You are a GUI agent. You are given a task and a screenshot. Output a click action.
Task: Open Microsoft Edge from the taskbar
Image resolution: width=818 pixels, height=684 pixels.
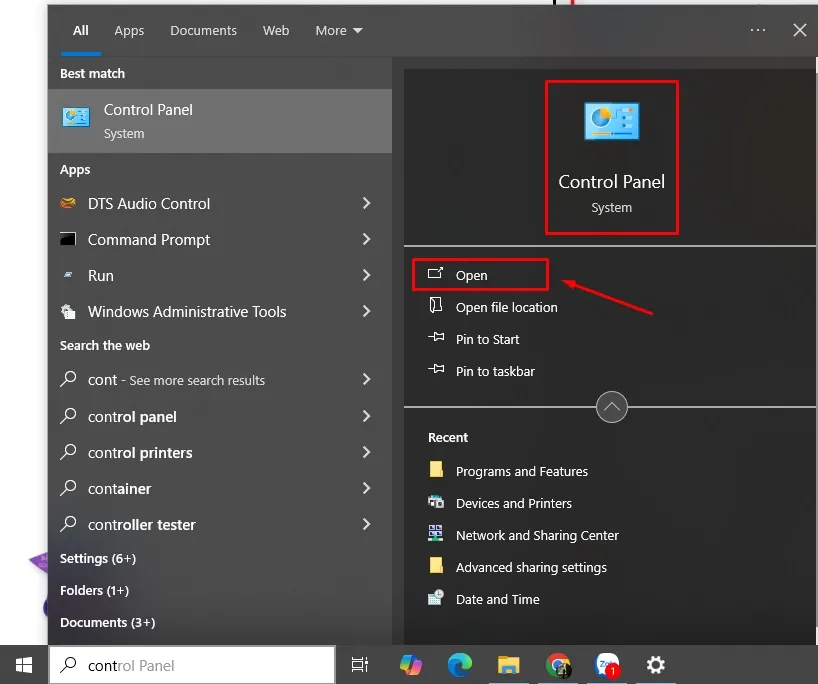coord(459,665)
